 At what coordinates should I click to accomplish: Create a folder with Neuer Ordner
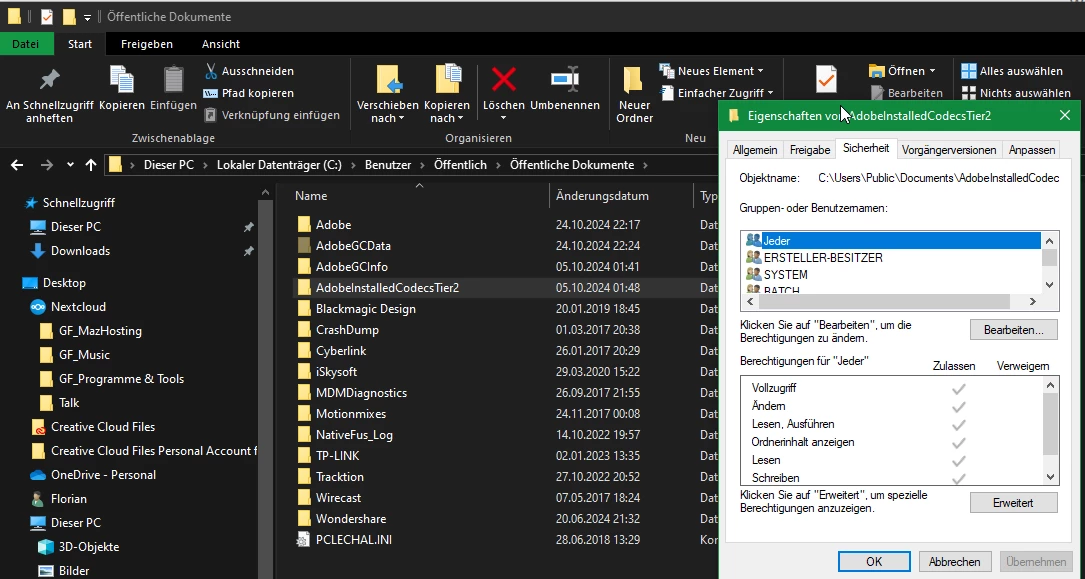(x=634, y=95)
